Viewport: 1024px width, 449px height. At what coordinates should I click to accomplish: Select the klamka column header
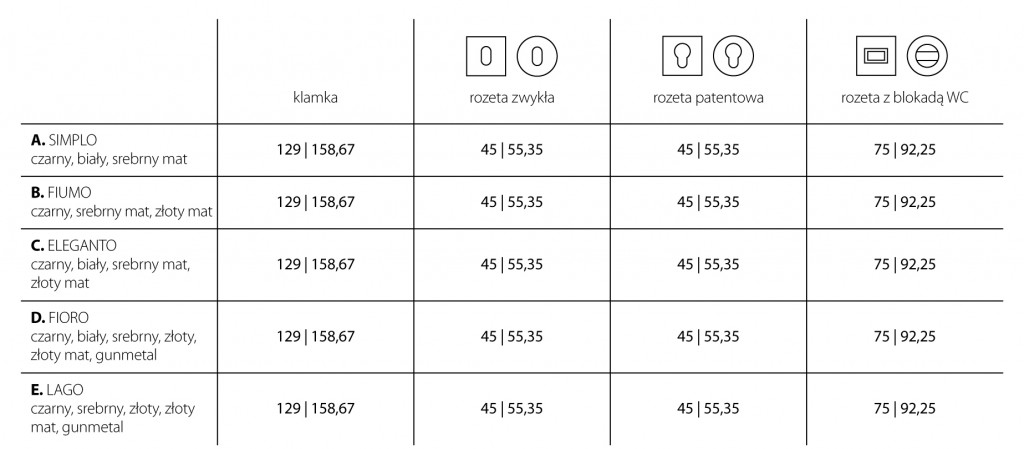tap(315, 98)
